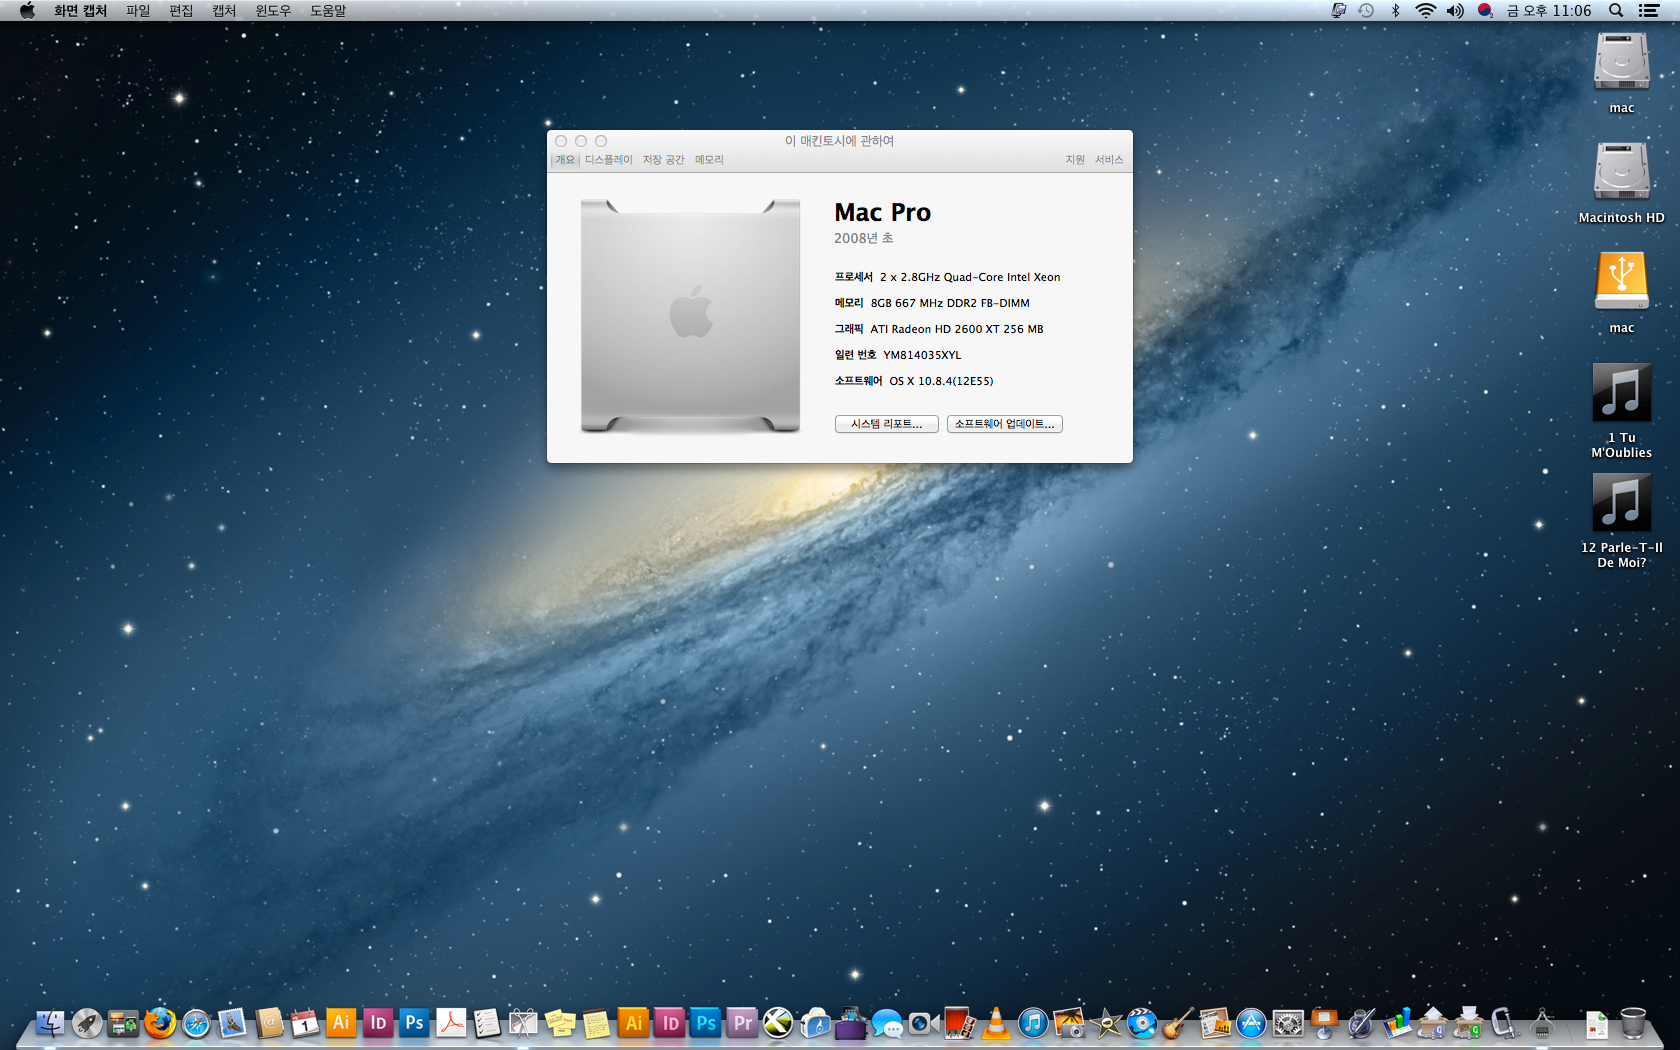Switch to the 디스플레이 tab
Screen dimensions: 1680x1050
pyautogui.click(x=608, y=160)
